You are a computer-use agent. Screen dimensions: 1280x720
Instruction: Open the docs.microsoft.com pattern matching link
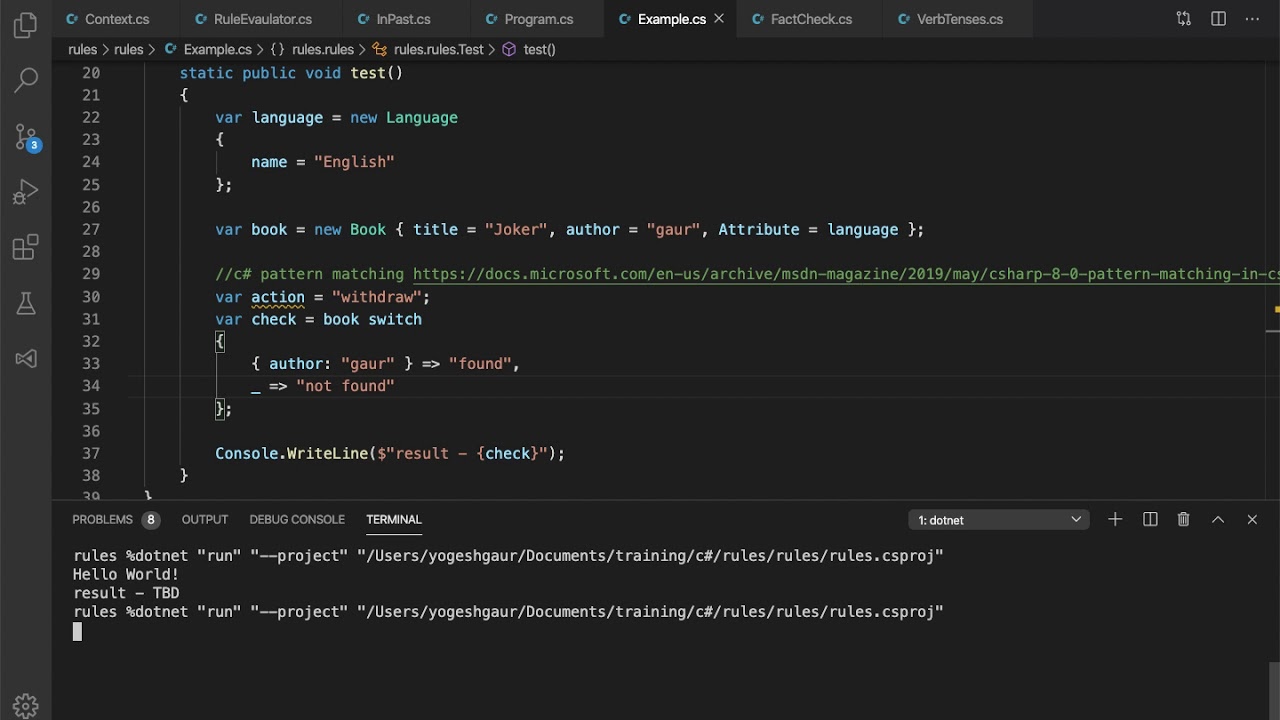point(845,274)
